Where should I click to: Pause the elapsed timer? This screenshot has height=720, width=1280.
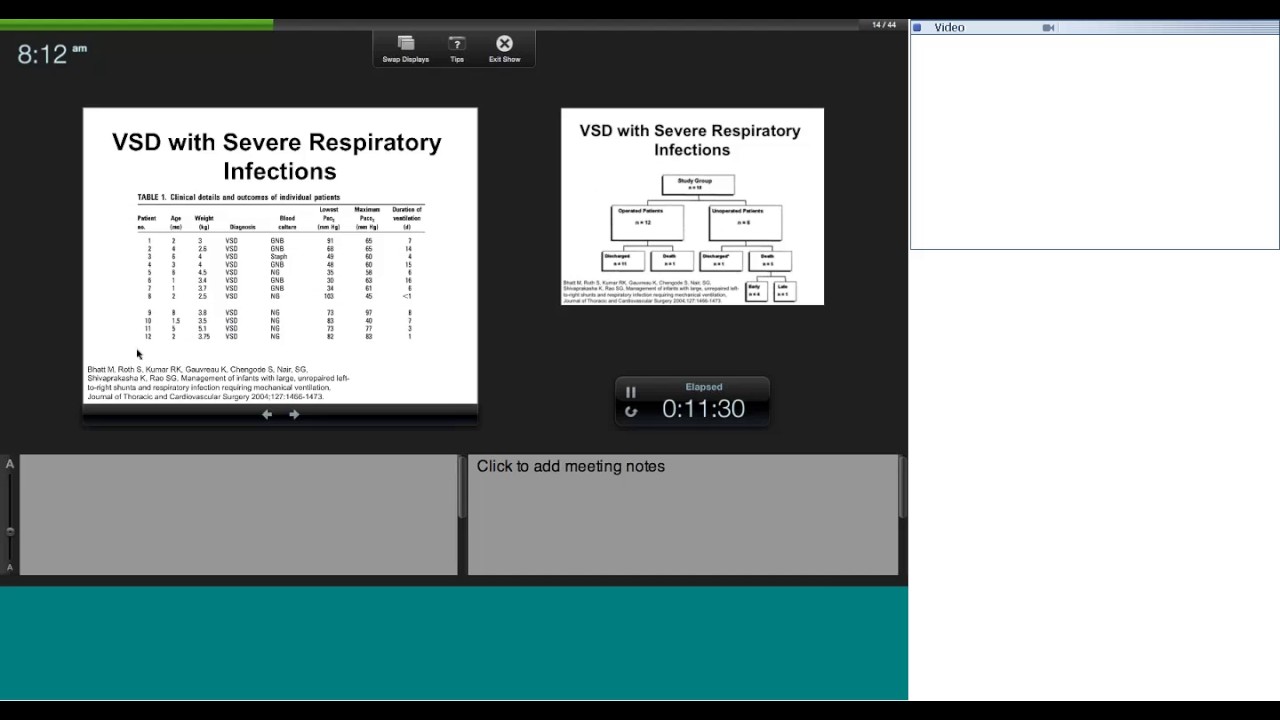click(630, 392)
